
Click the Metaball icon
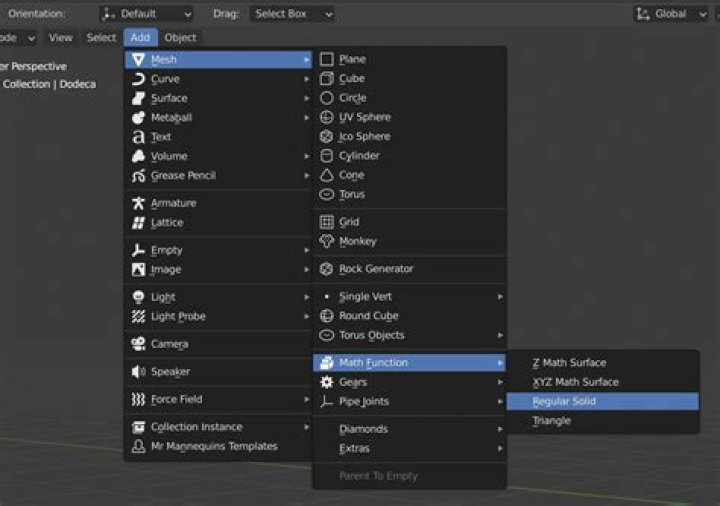point(138,118)
